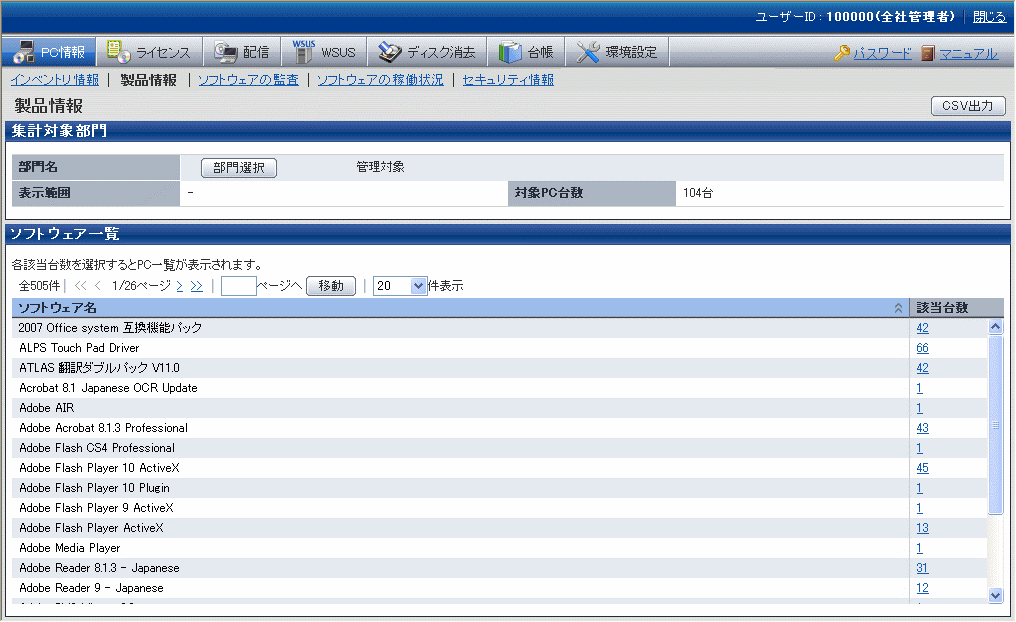Go to next page with single arrow
The image size is (1016, 622).
tap(179, 286)
